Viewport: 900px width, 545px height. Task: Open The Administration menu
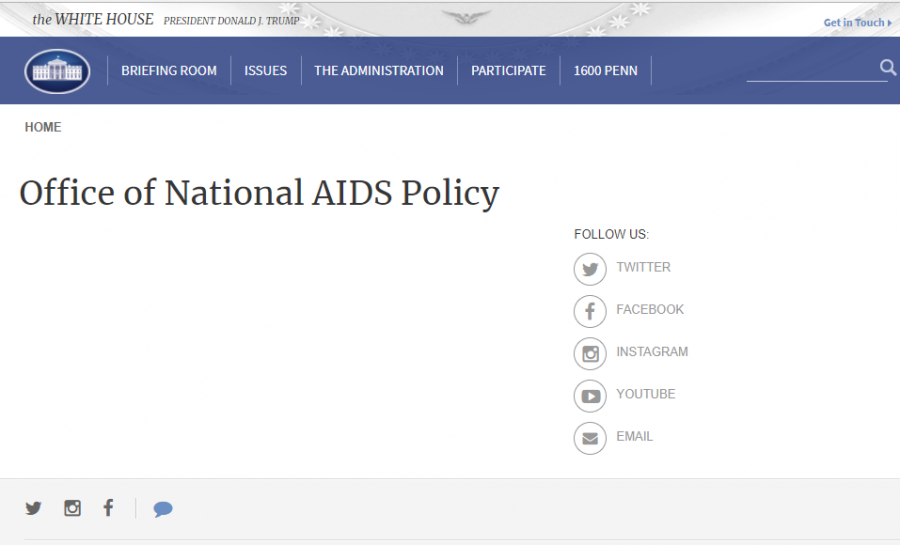379,71
